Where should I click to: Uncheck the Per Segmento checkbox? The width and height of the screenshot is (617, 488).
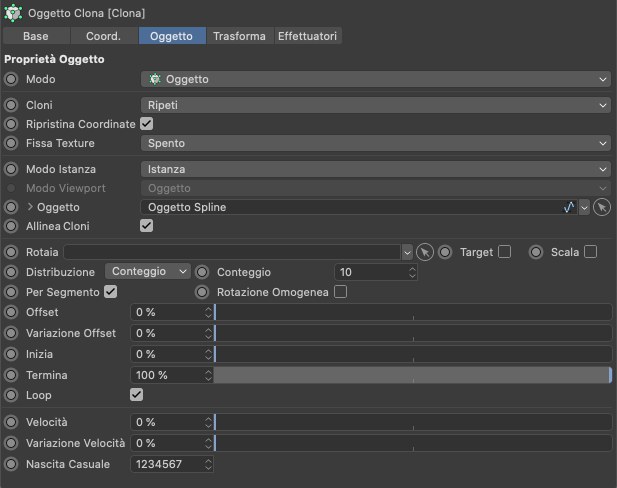point(111,292)
